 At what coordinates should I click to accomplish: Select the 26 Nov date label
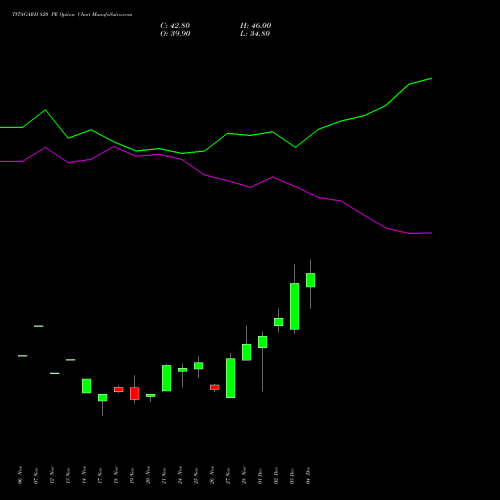point(212,475)
